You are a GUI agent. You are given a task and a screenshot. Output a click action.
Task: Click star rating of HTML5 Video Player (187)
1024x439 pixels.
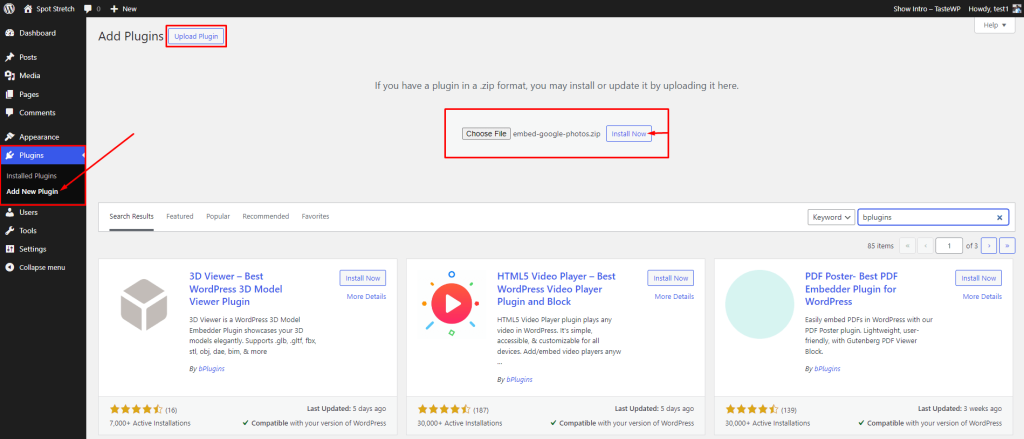(444, 410)
